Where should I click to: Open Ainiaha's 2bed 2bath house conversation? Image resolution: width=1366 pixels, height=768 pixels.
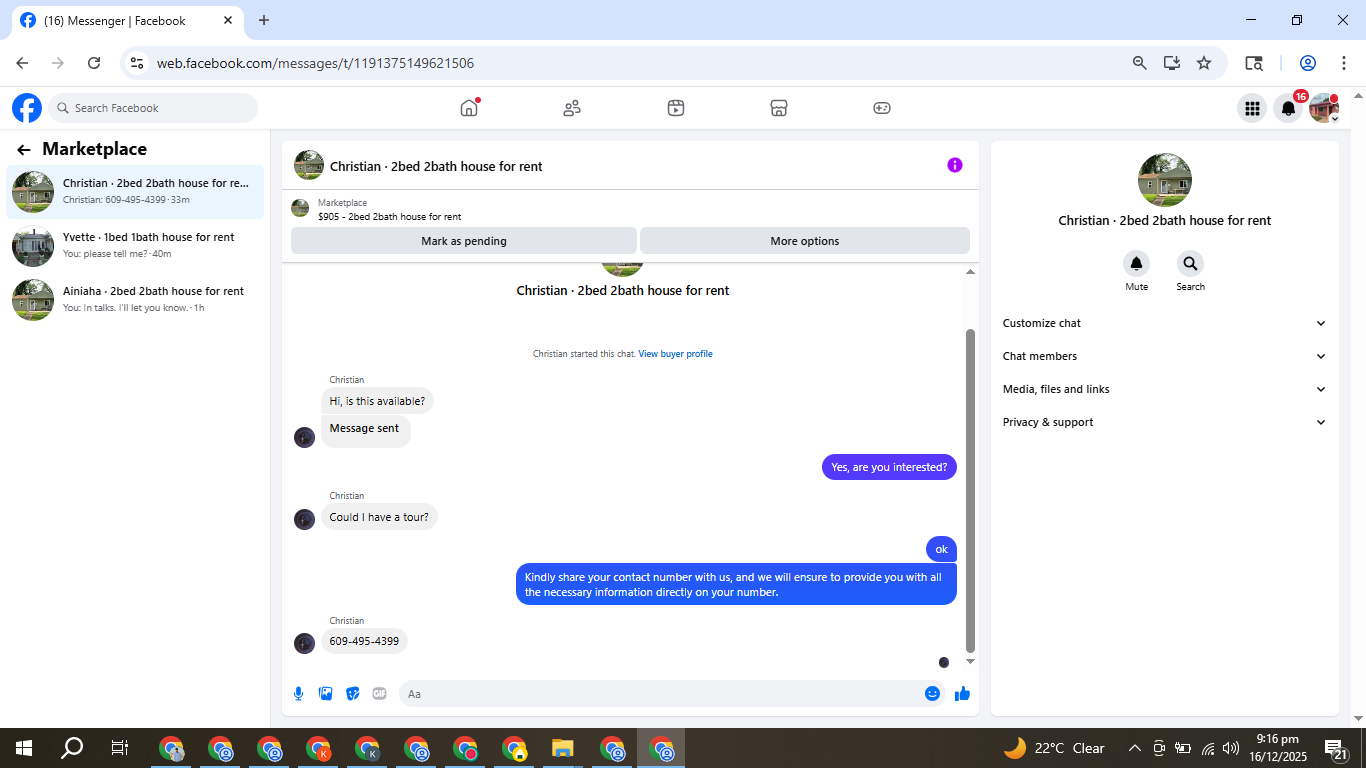[x=135, y=299]
